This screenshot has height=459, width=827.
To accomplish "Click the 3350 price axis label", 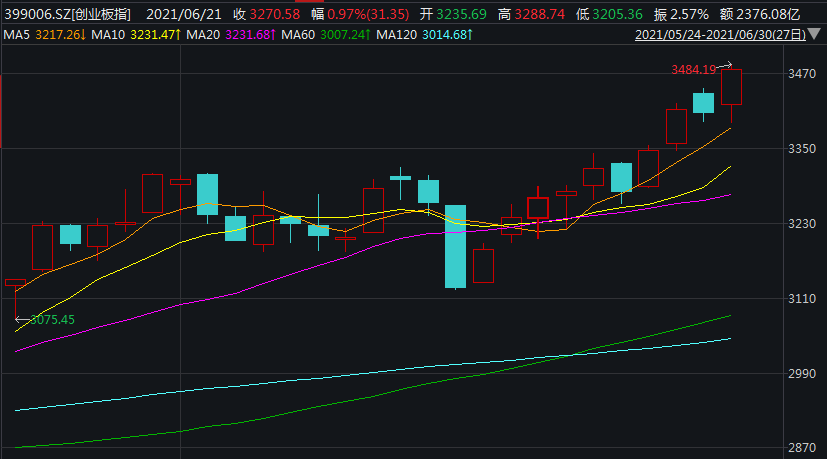I will pyautogui.click(x=802, y=149).
